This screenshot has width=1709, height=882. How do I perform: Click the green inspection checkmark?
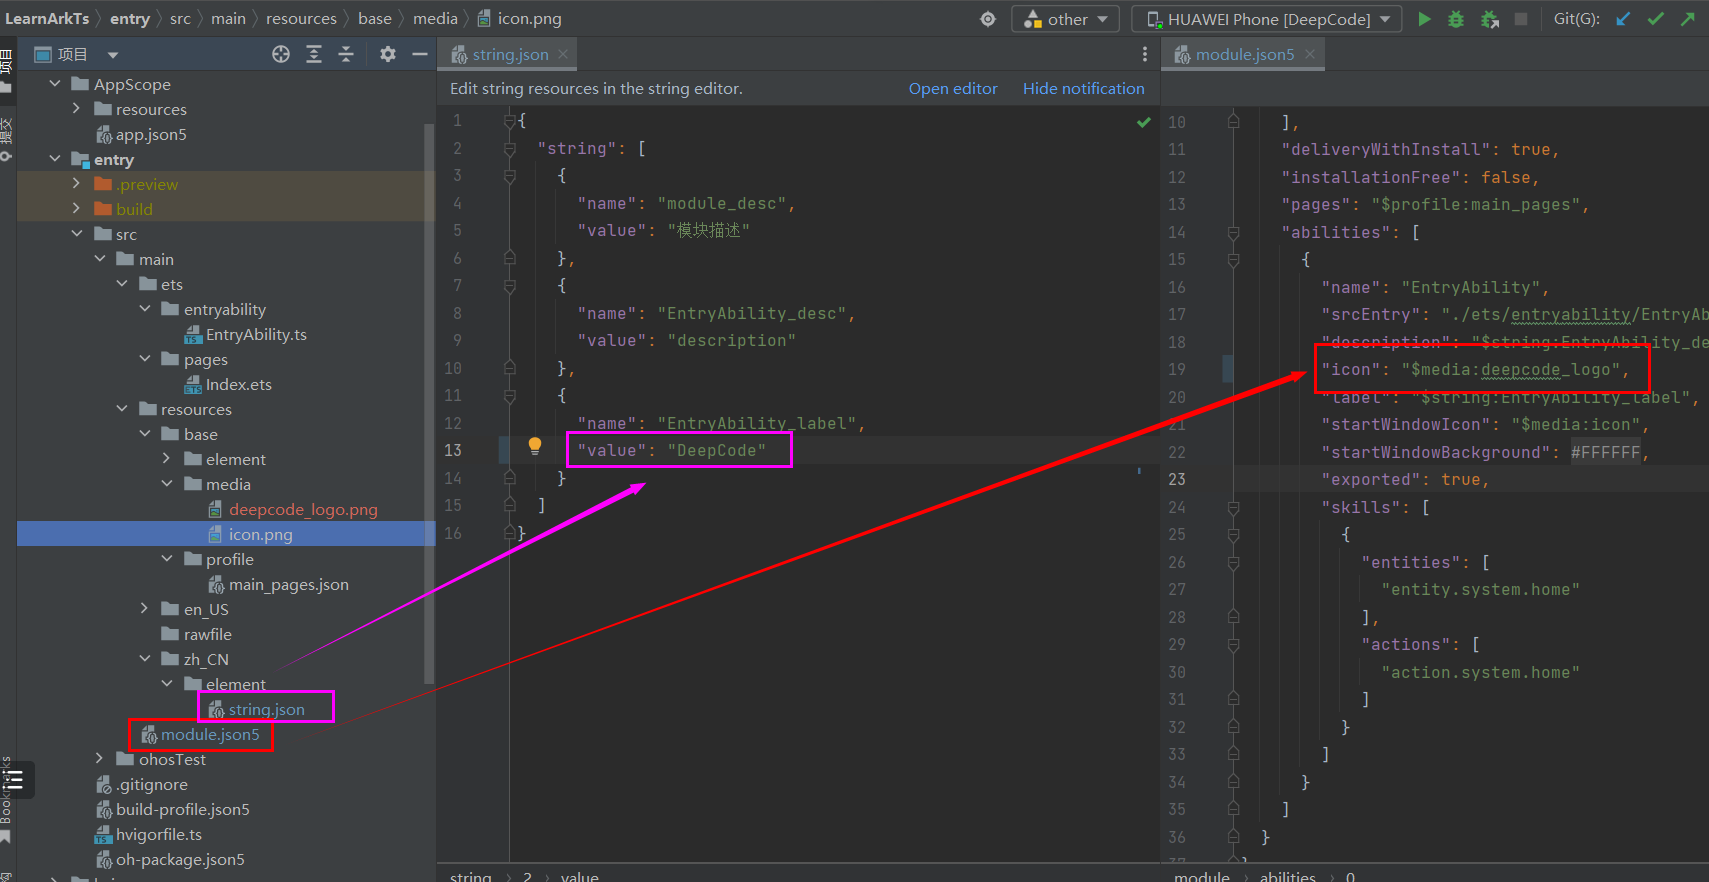click(1144, 122)
